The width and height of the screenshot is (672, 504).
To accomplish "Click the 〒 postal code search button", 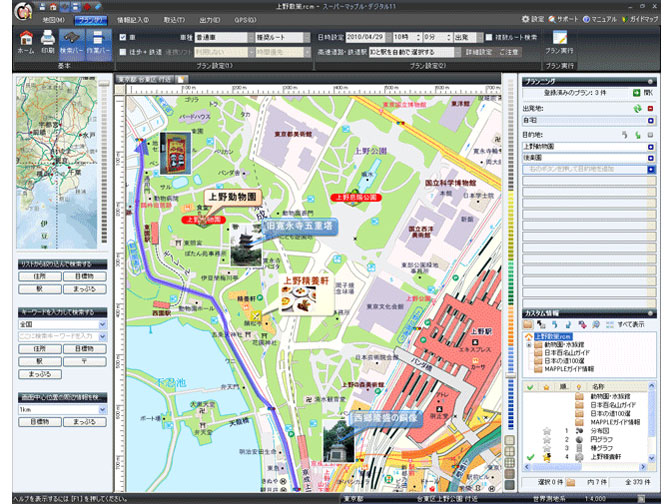I will (x=85, y=361).
